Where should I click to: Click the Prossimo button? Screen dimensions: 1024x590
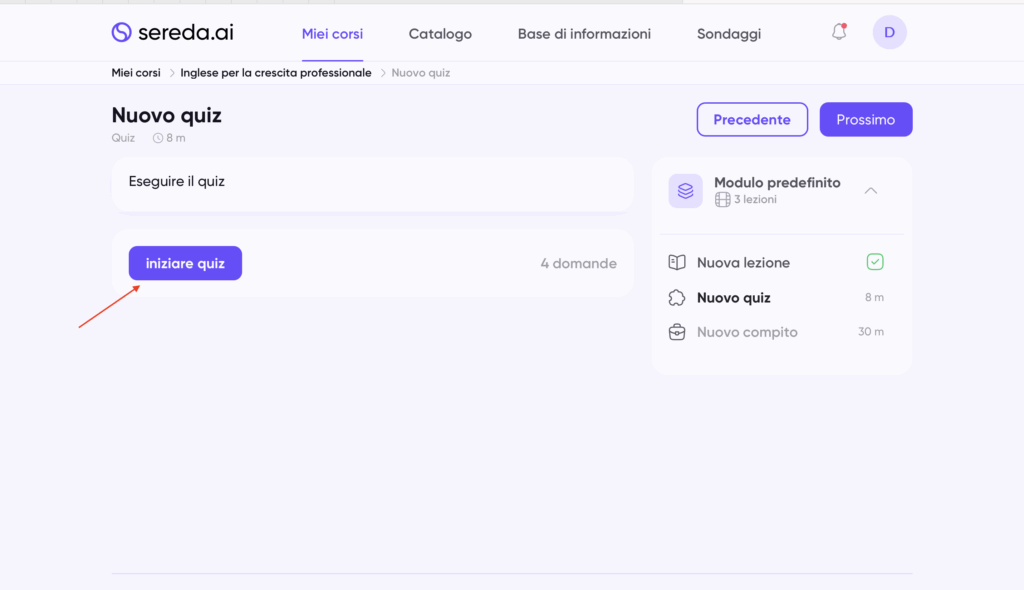click(865, 120)
